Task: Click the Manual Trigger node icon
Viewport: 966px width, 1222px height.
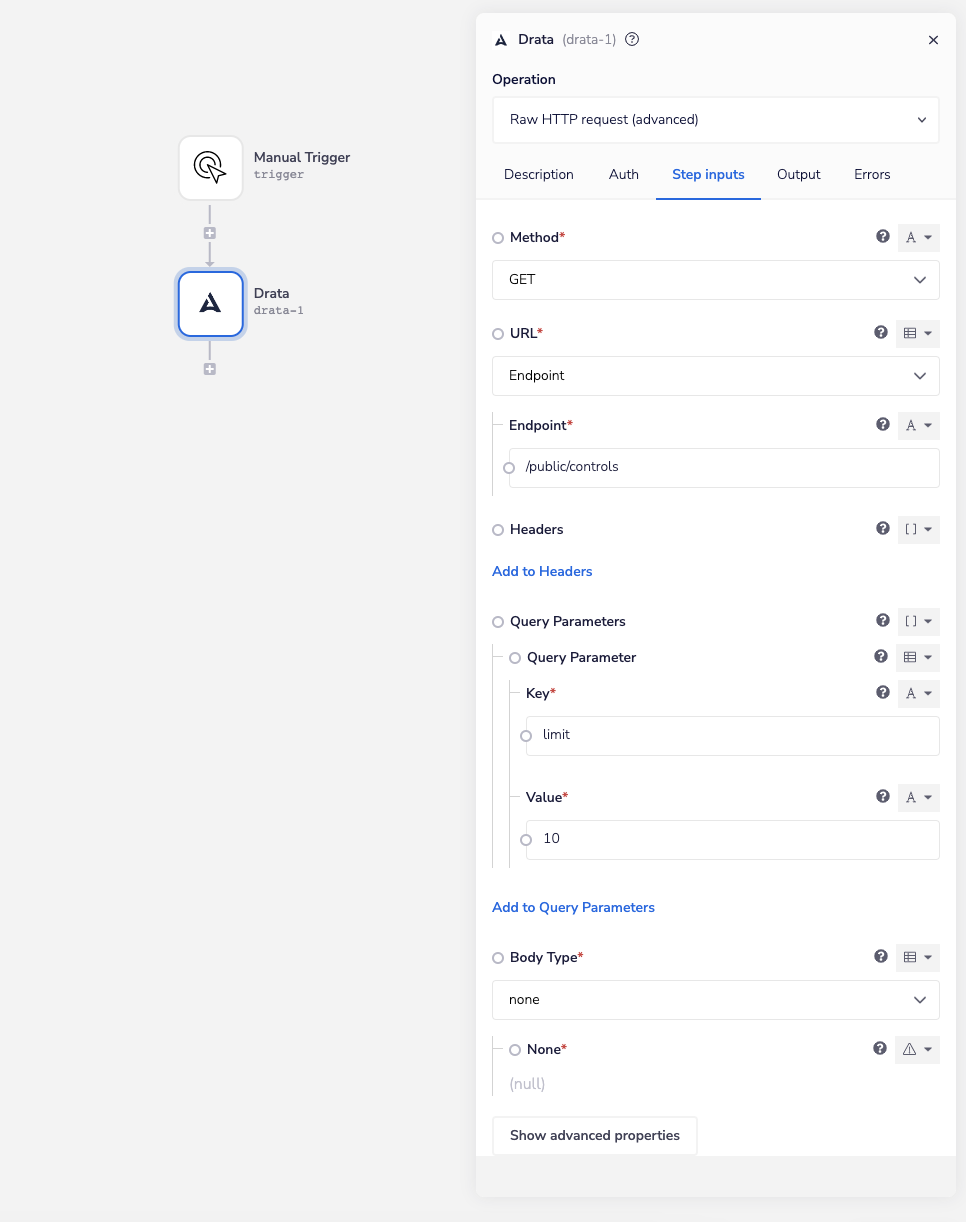Action: point(210,168)
